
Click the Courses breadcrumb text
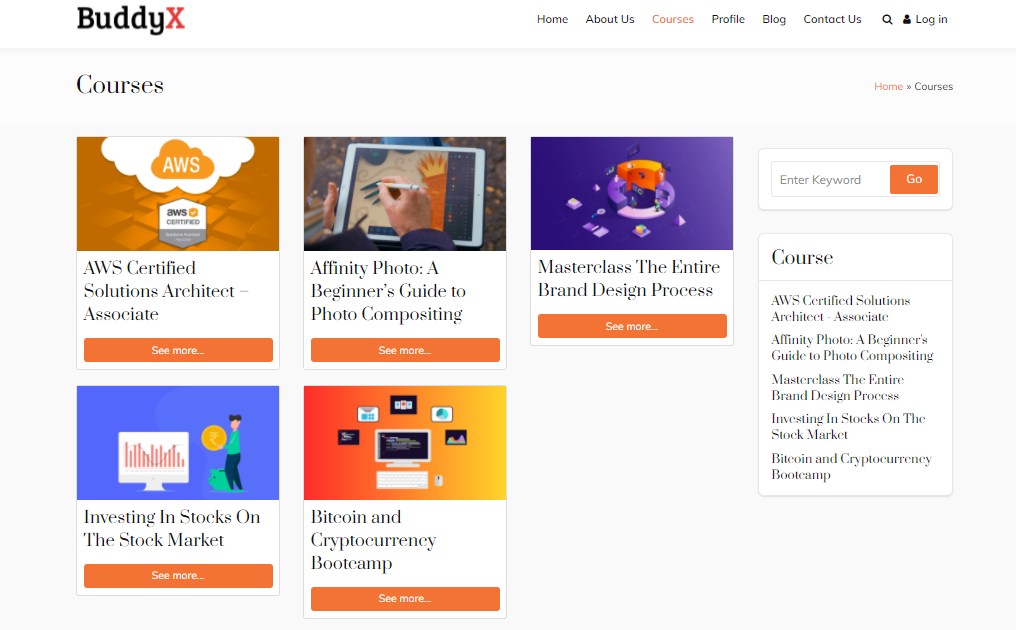click(x=933, y=86)
